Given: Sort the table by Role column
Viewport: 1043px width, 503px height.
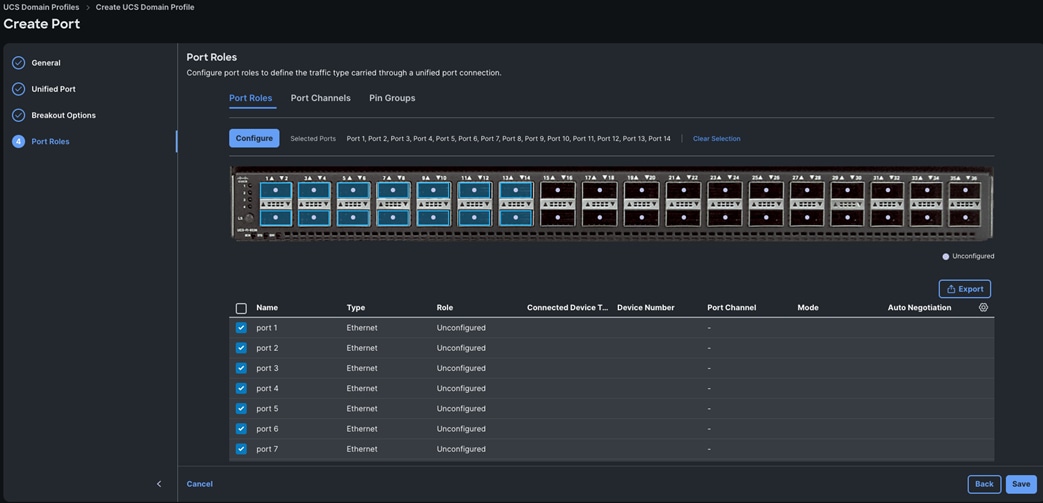Looking at the screenshot, I should 445,307.
